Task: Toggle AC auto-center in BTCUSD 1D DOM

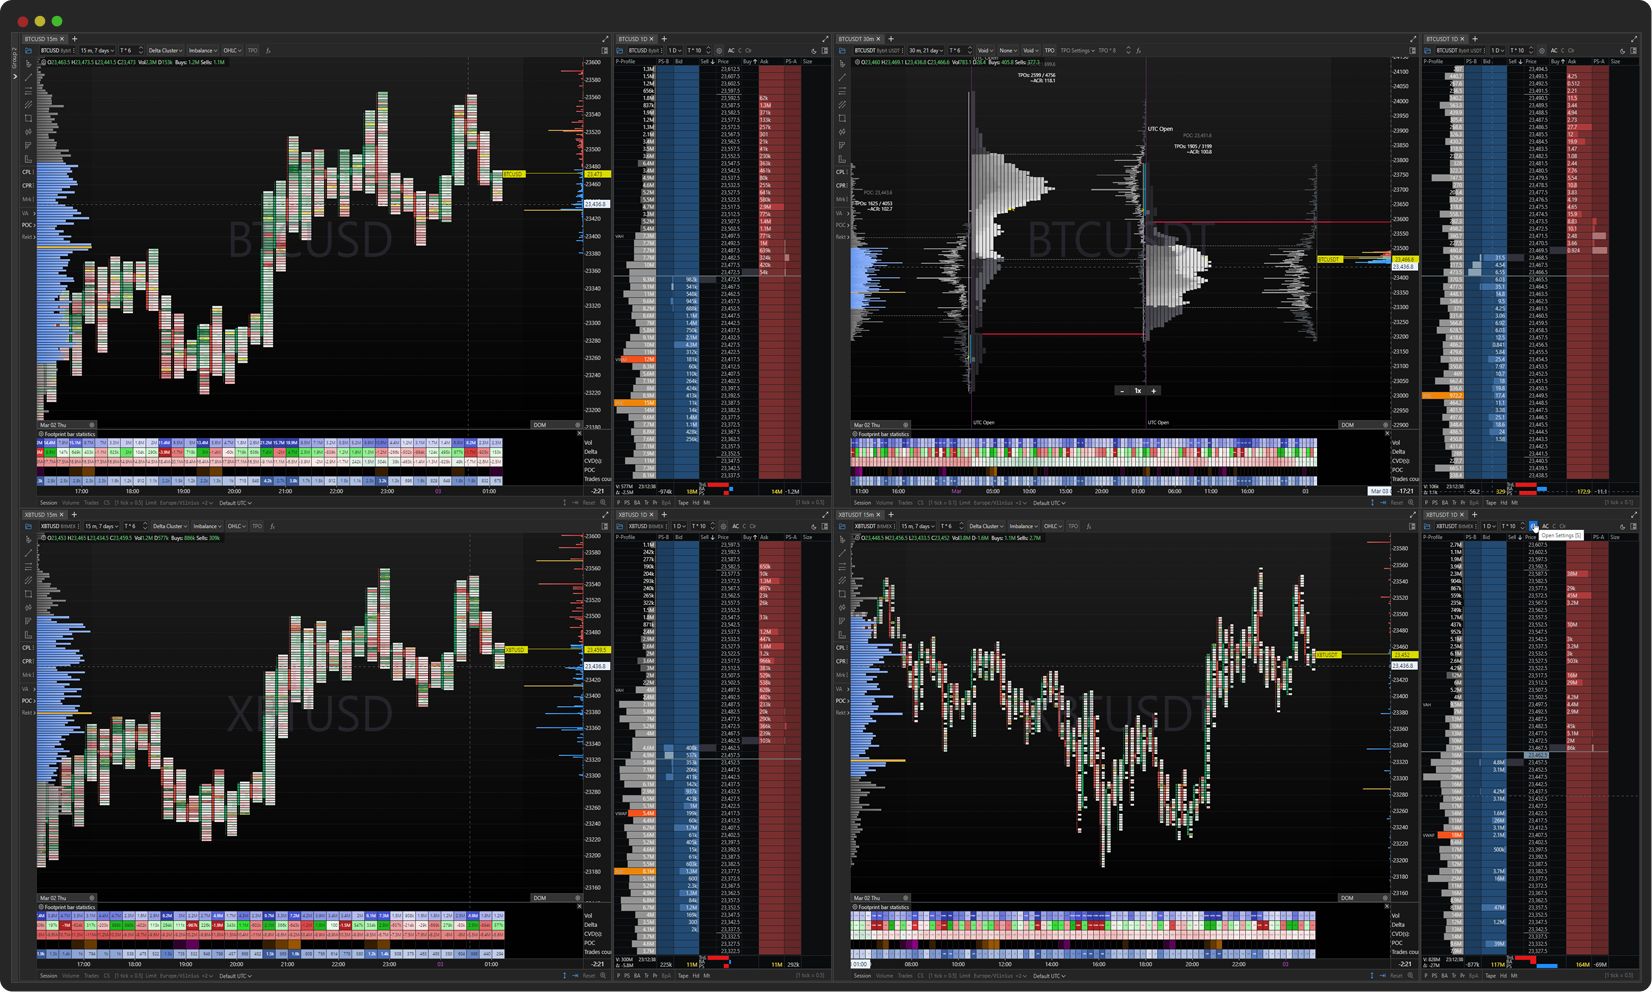Action: coord(731,50)
